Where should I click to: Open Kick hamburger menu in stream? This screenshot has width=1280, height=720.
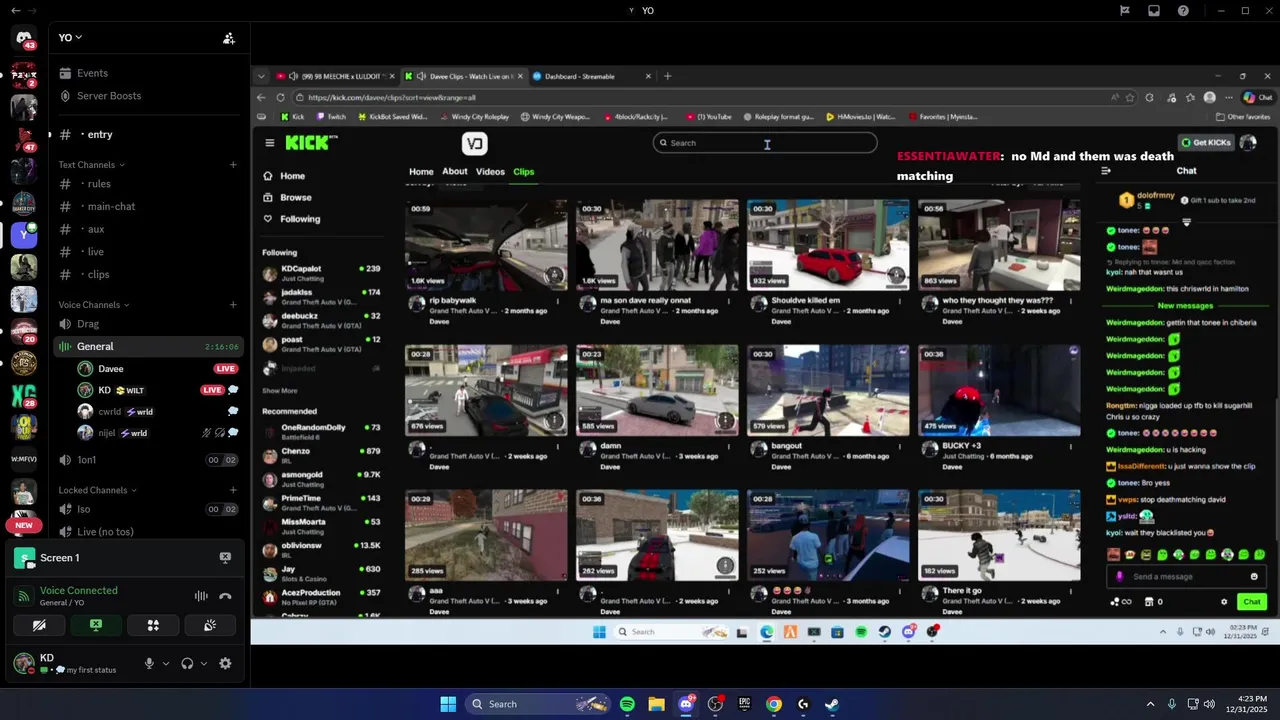click(x=269, y=143)
